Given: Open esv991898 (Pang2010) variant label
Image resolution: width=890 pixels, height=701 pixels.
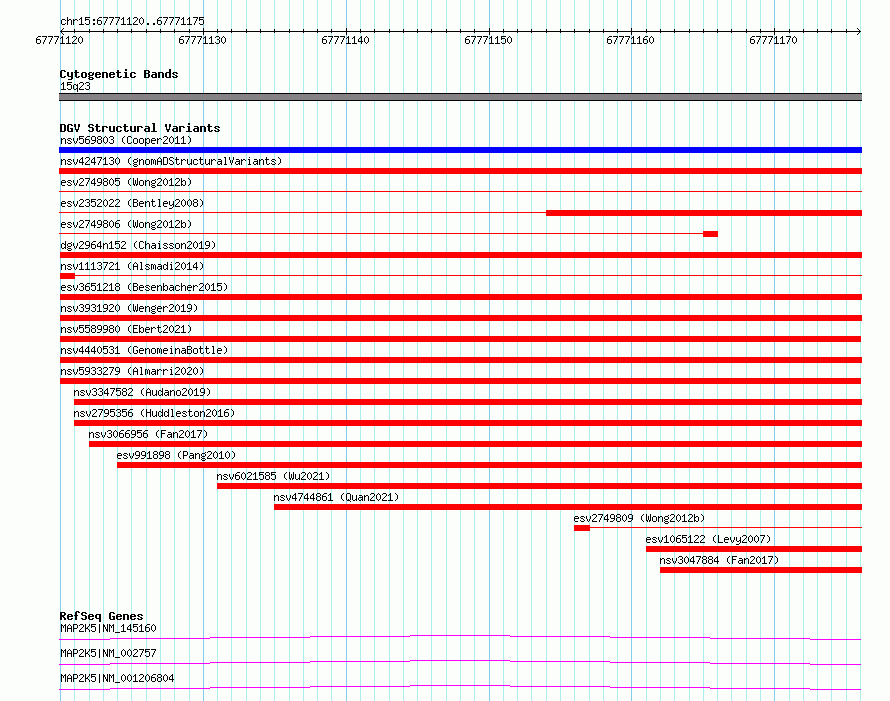Looking at the screenshot, I should [176, 455].
